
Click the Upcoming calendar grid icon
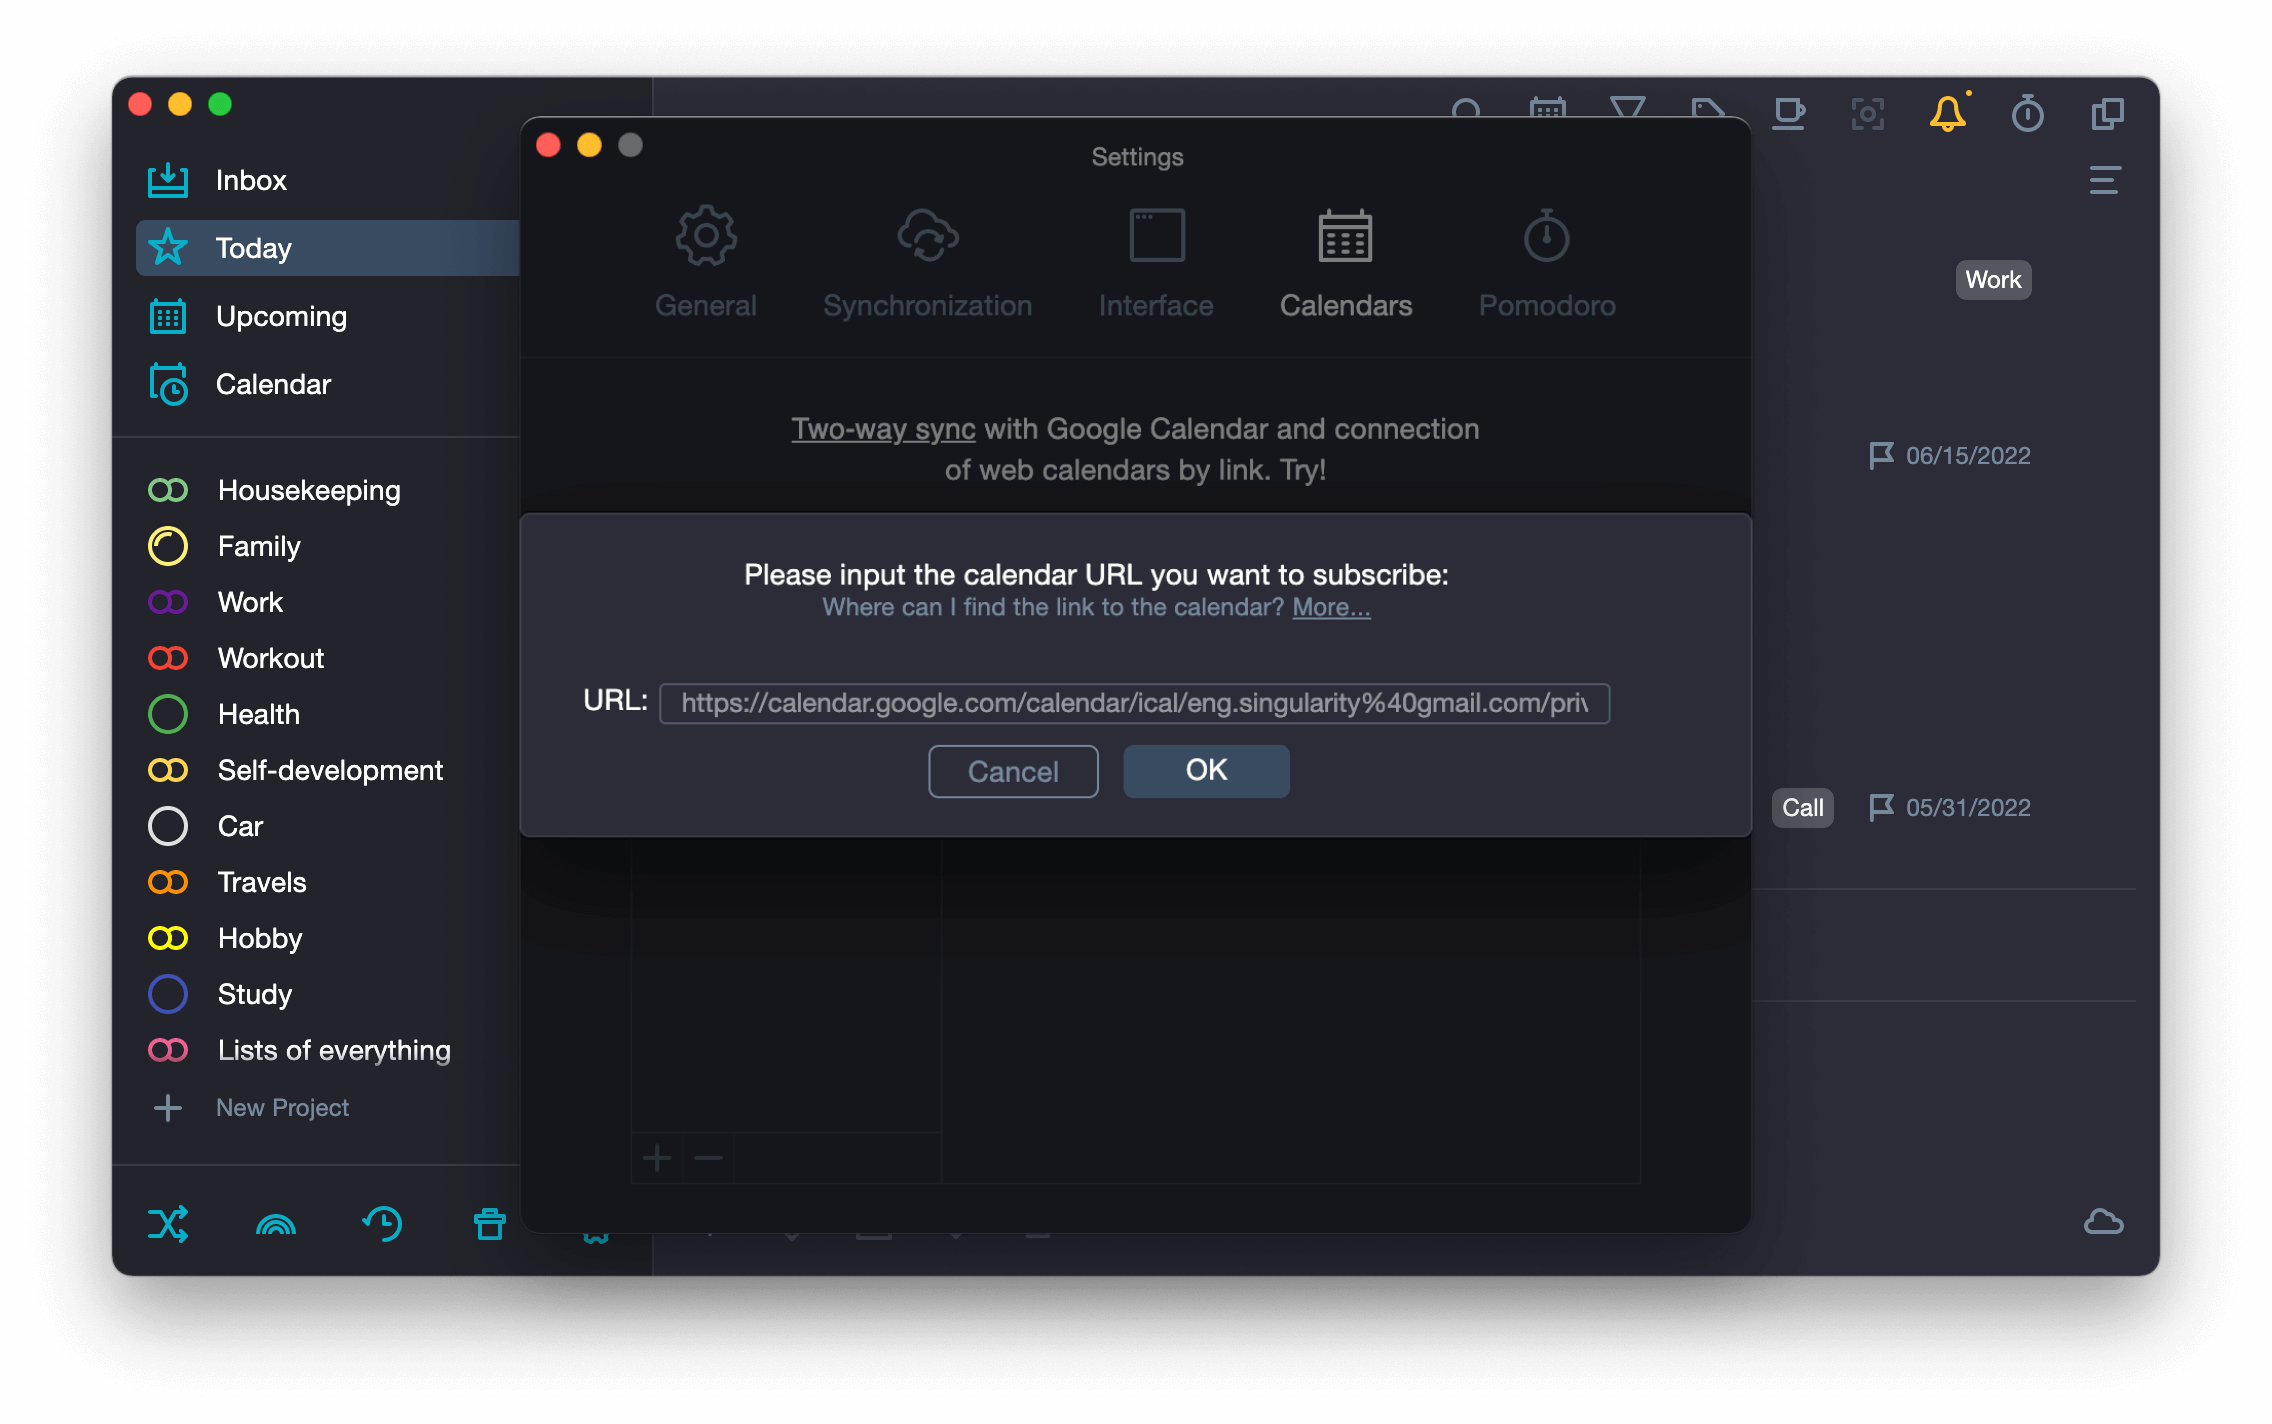pos(168,316)
